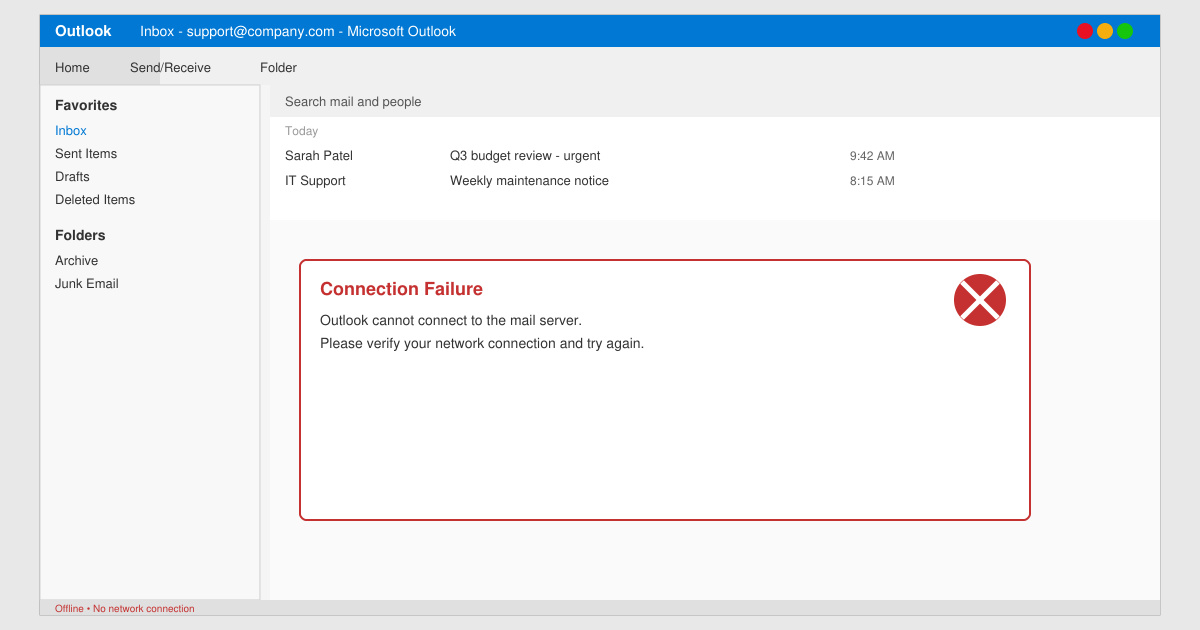Click the Outlook app name in title bar

83,31
